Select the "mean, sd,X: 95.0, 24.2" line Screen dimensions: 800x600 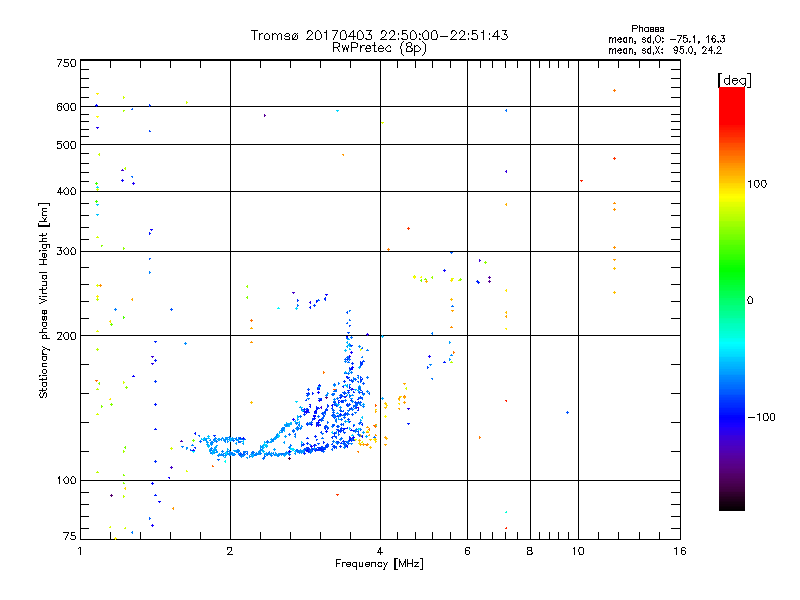coord(665,50)
